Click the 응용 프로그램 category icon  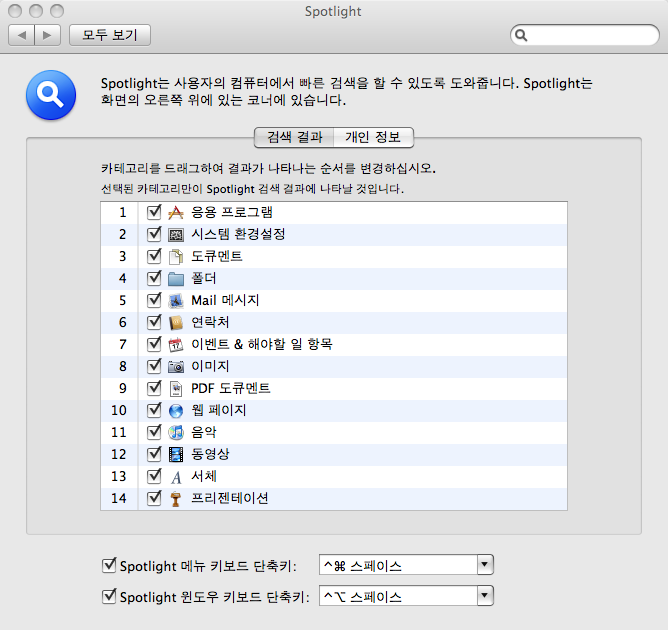tap(176, 212)
